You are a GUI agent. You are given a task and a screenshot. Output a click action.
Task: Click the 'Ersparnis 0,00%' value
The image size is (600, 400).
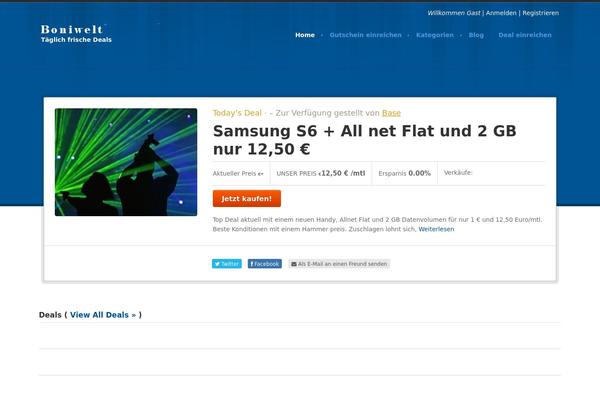click(404, 173)
